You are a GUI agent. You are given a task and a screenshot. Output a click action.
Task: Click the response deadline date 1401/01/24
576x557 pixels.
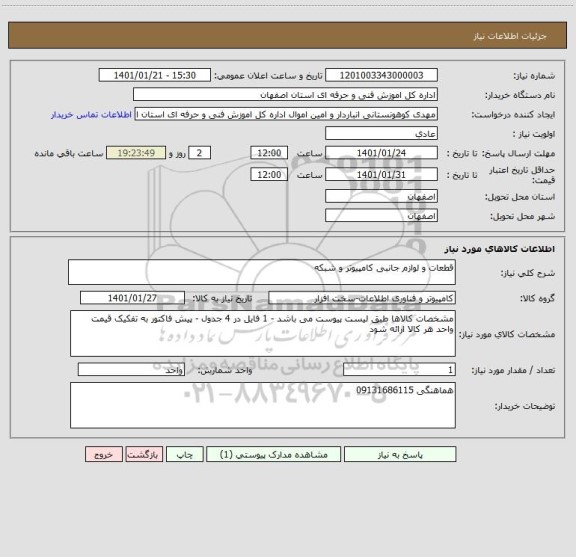381,153
